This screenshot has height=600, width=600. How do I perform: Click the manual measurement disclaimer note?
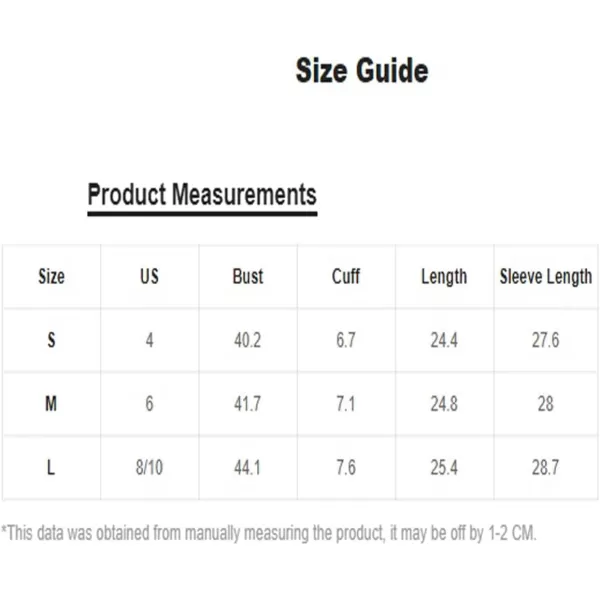pyautogui.click(x=270, y=533)
